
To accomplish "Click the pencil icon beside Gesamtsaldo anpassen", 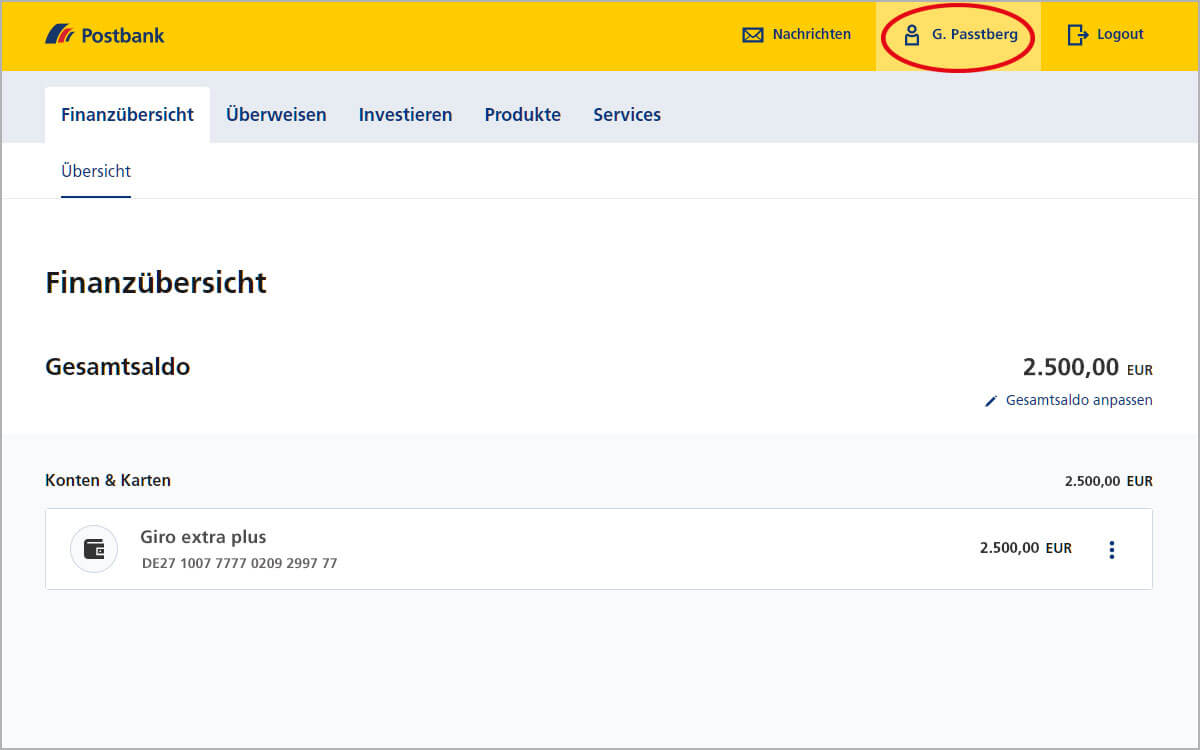I will 991,401.
